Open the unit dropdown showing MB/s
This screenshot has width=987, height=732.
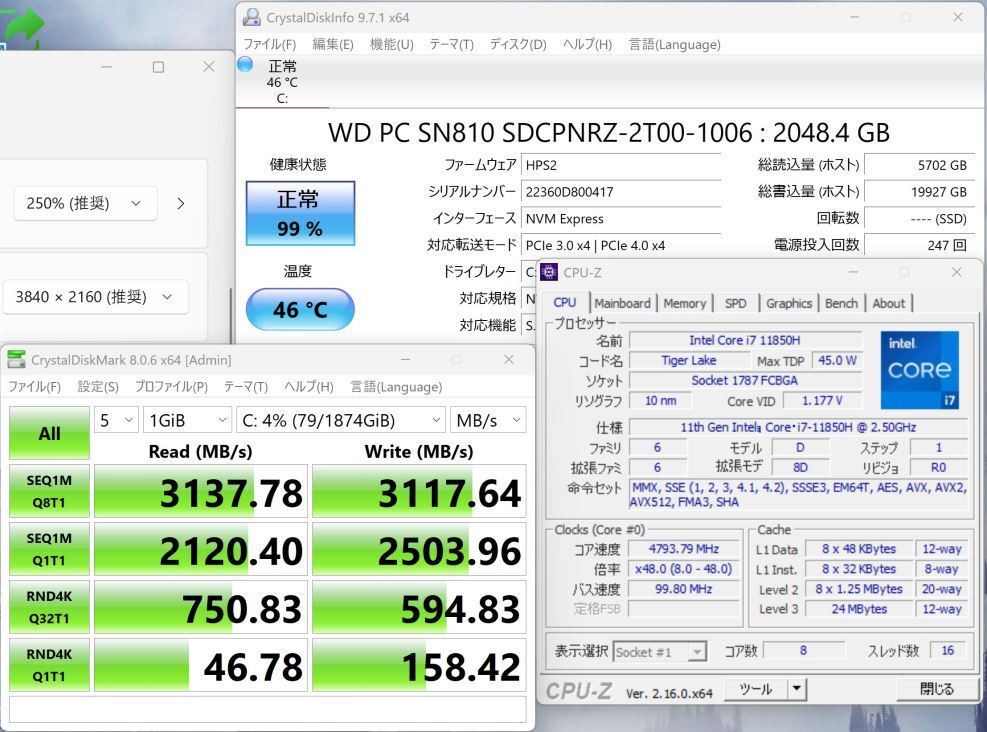[488, 420]
